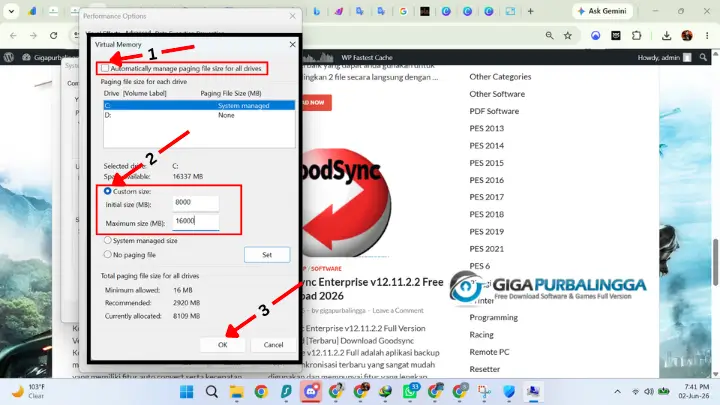720x405 pixels.
Task: Close the Performance Options window
Action: click(x=292, y=16)
